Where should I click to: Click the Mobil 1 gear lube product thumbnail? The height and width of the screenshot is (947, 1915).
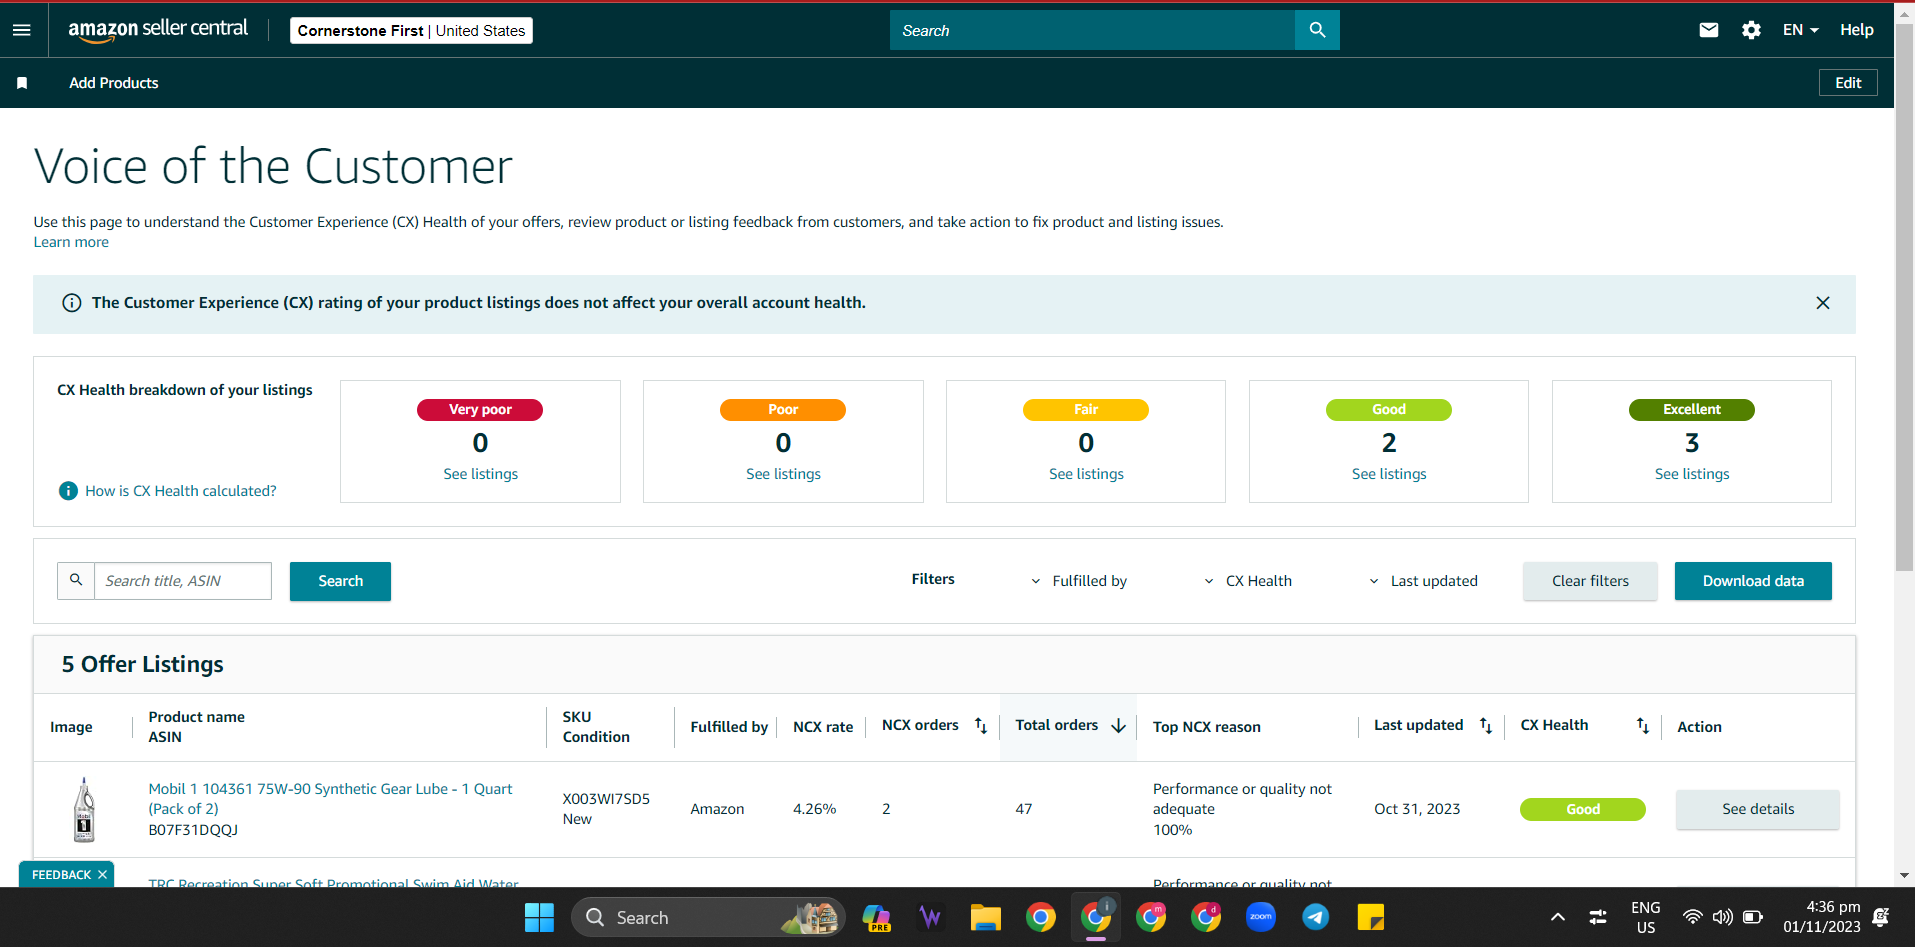coord(85,809)
